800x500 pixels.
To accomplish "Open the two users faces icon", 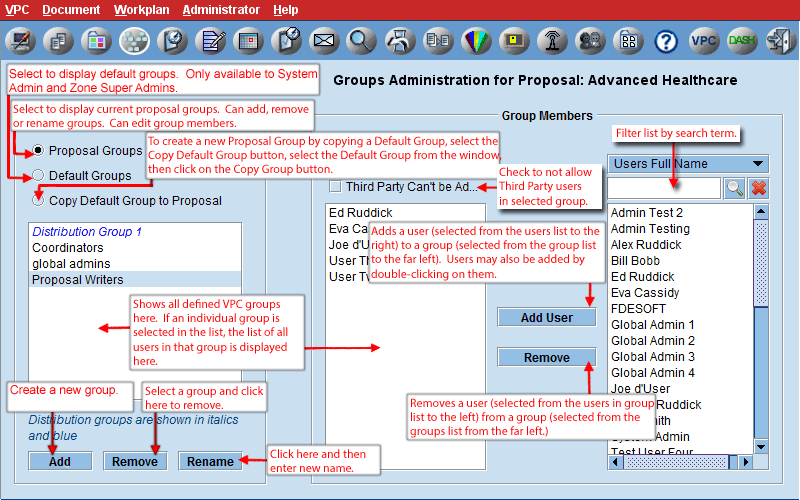I will (590, 41).
